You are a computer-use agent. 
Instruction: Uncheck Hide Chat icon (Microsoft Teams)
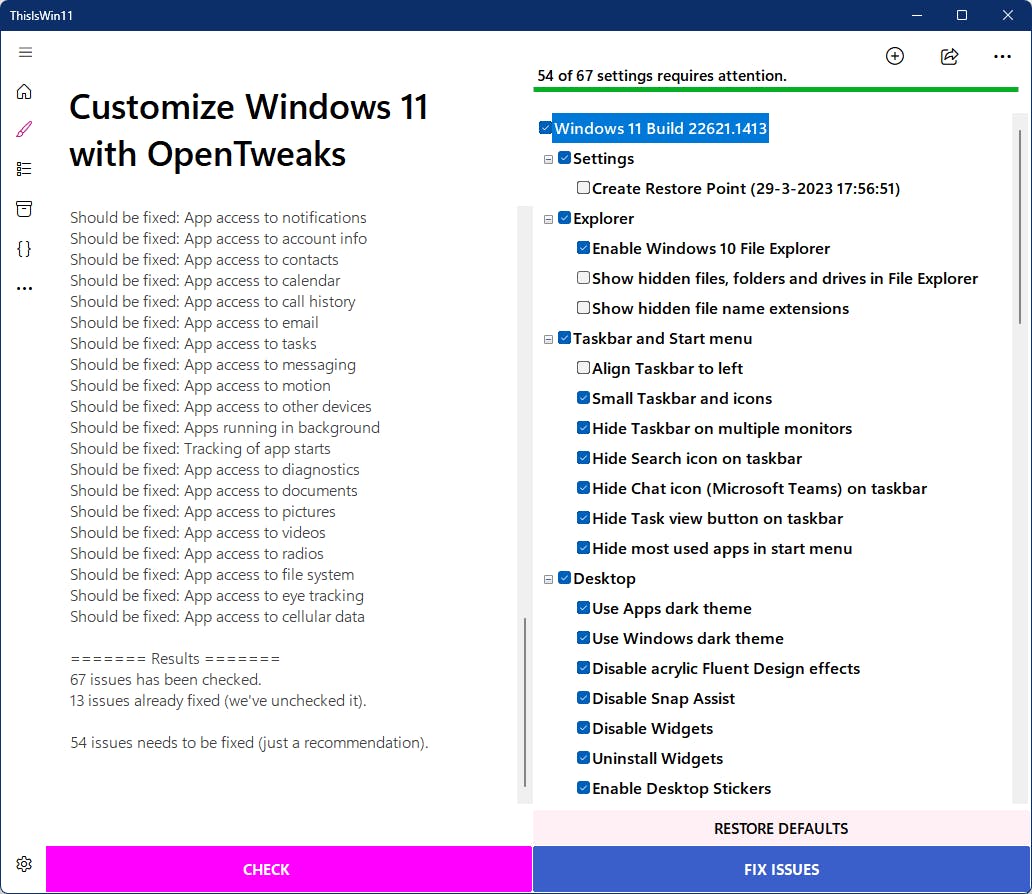tap(583, 487)
